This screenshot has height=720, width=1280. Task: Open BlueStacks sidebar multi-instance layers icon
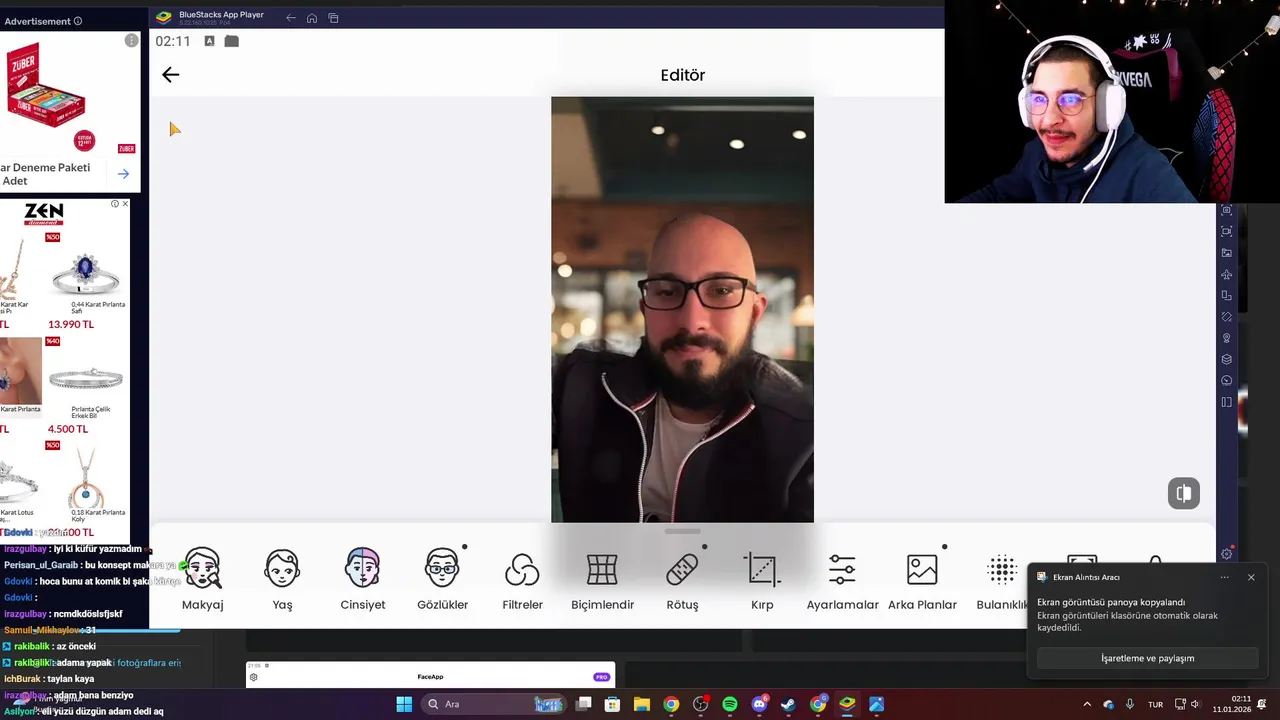coord(1227,359)
